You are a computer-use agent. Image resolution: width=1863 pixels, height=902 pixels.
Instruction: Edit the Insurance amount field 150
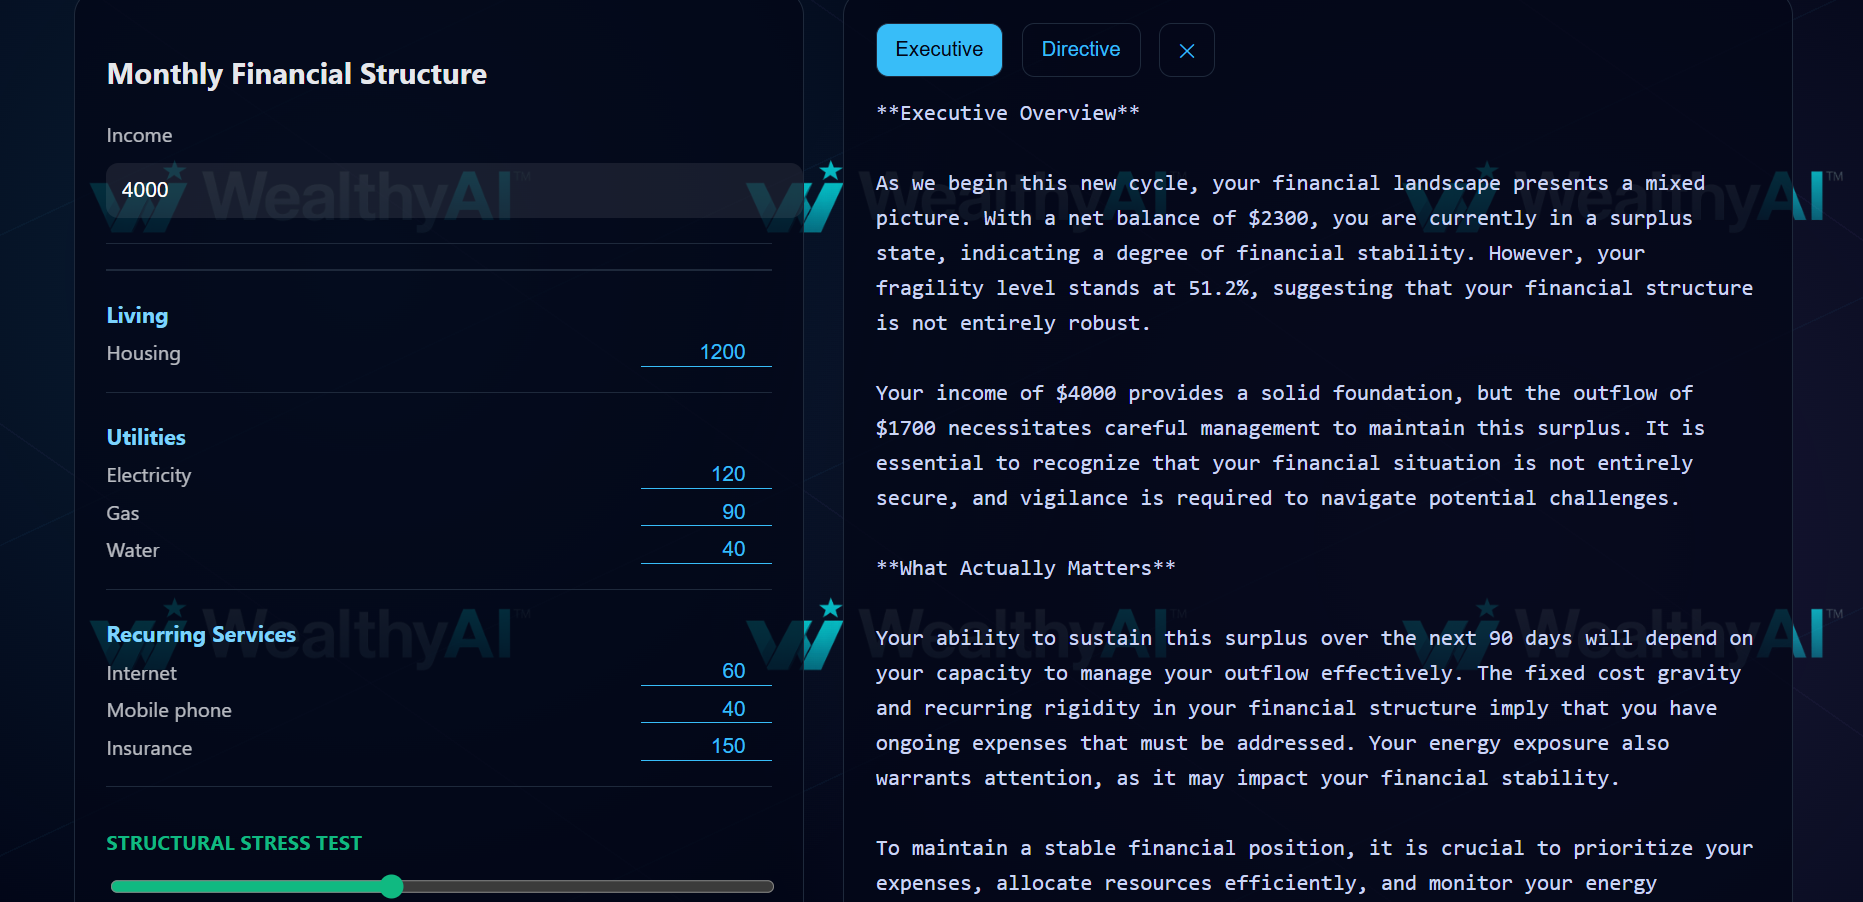click(x=706, y=746)
